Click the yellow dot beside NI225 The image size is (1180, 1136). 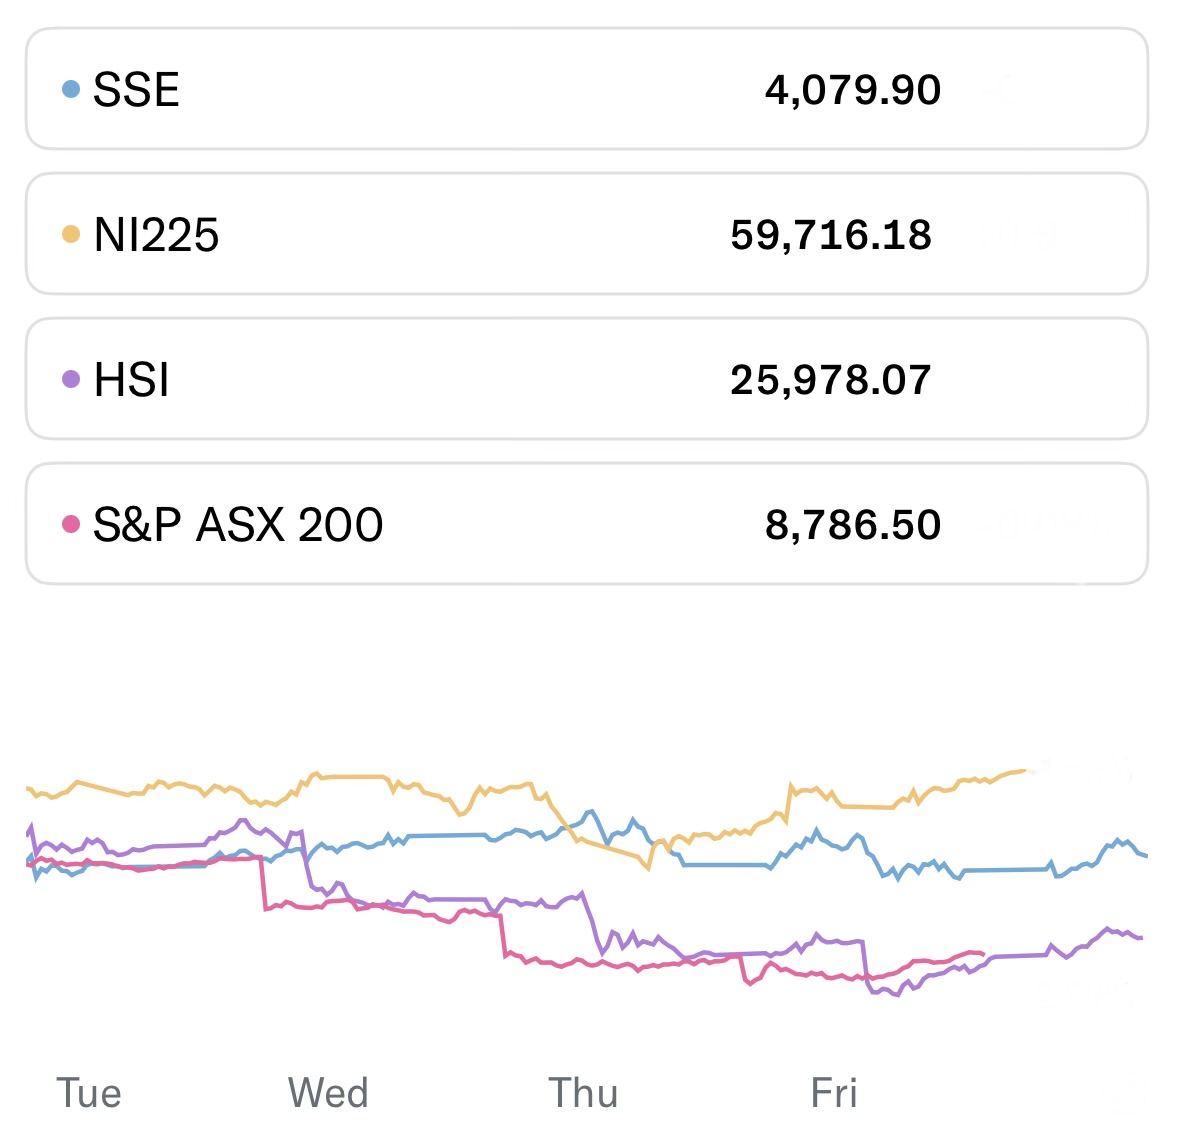(70, 234)
